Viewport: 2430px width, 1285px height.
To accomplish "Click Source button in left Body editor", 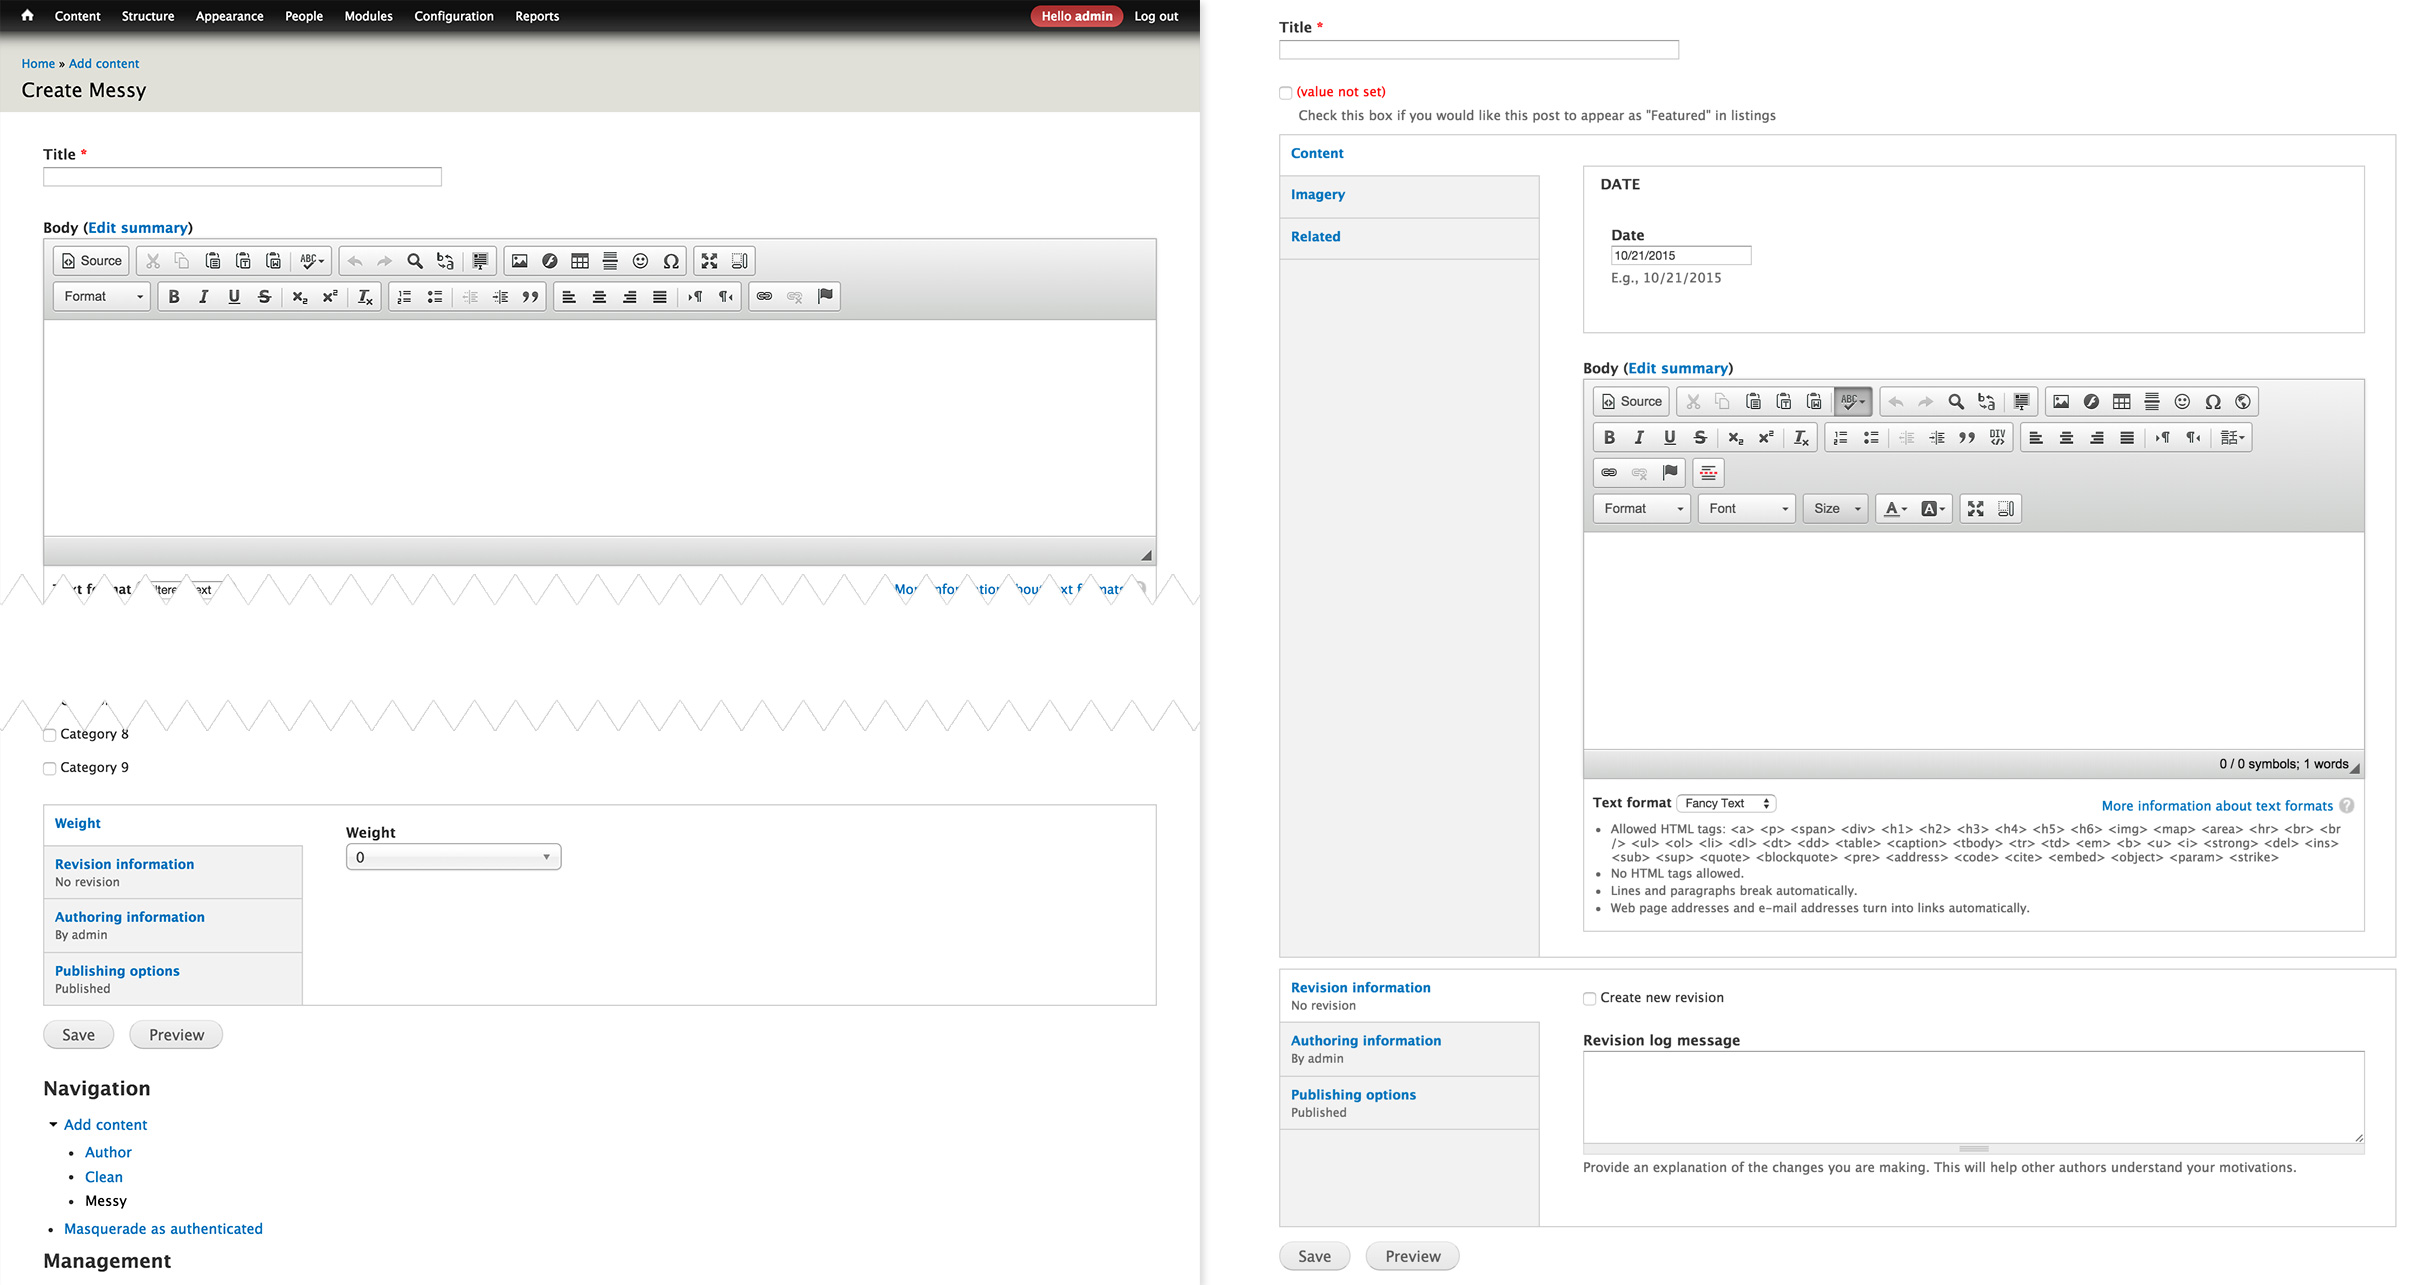I will [x=91, y=261].
